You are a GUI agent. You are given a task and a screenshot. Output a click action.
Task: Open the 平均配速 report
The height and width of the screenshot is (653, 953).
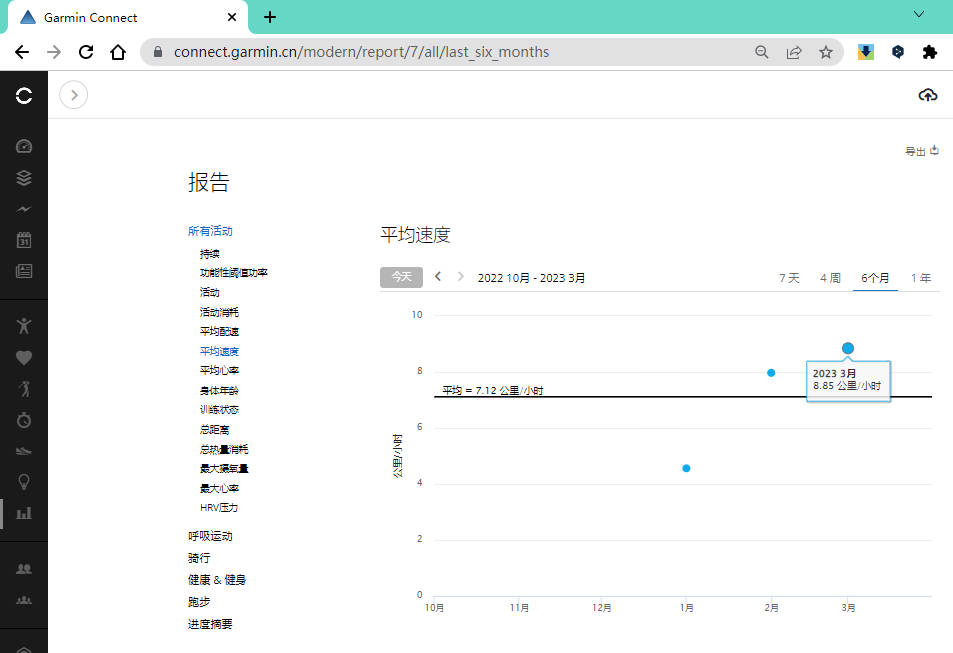tap(219, 331)
